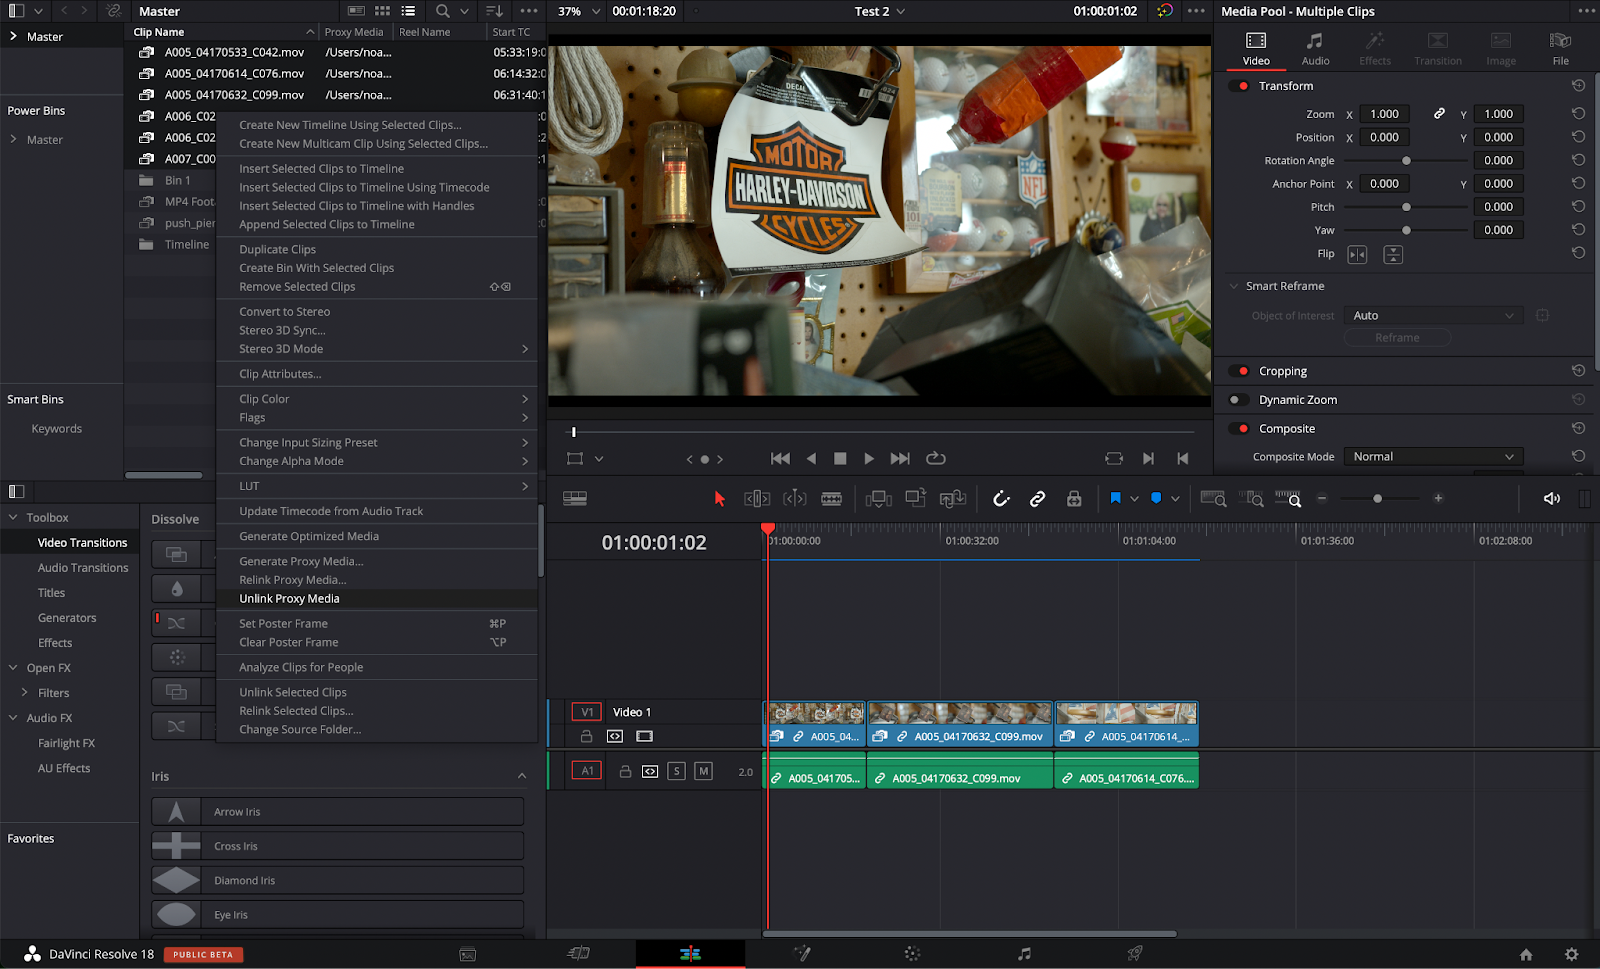This screenshot has height=969, width=1600.
Task: Open the viewer zoom 37% dropdown
Action: [x=579, y=11]
